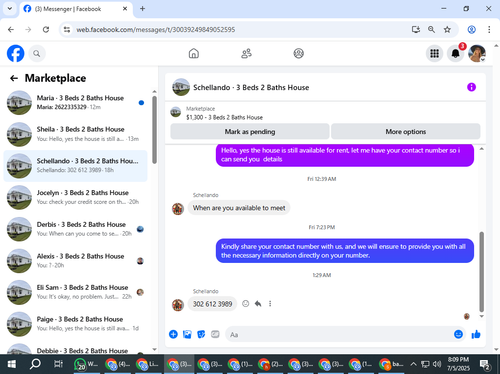Click the volume speaker tray icon

click(437, 364)
